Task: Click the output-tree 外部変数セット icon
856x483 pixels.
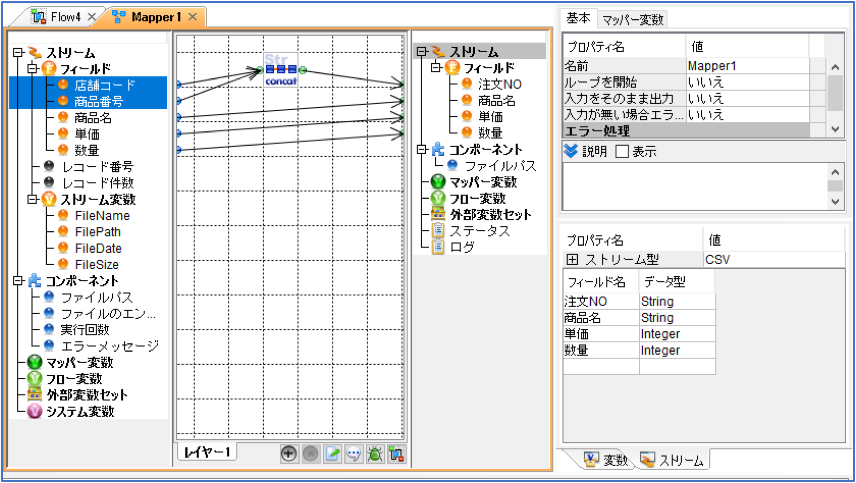Action: pyautogui.click(x=438, y=214)
